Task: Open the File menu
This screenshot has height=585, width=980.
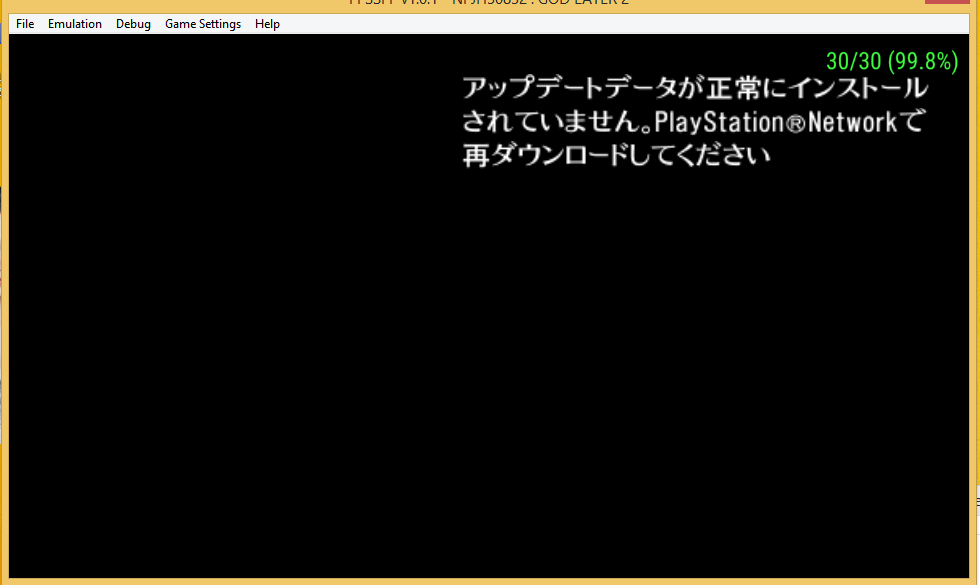Action: [25, 24]
